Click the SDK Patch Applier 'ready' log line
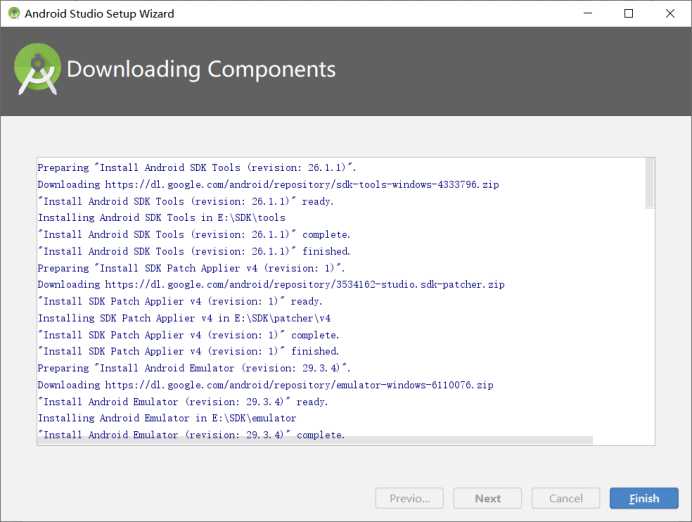Image resolution: width=692 pixels, height=522 pixels. tap(180, 301)
